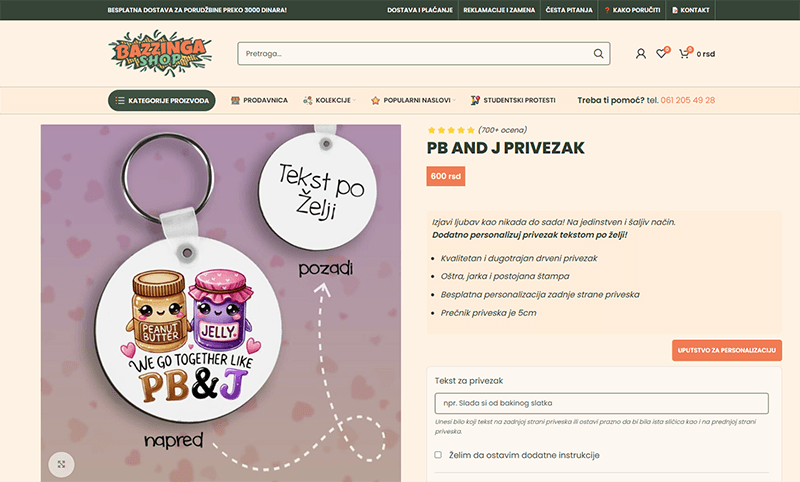Viewport: 800px width, 482px height.
Task: Click the Popularni Naslovi star icon
Action: tap(376, 100)
